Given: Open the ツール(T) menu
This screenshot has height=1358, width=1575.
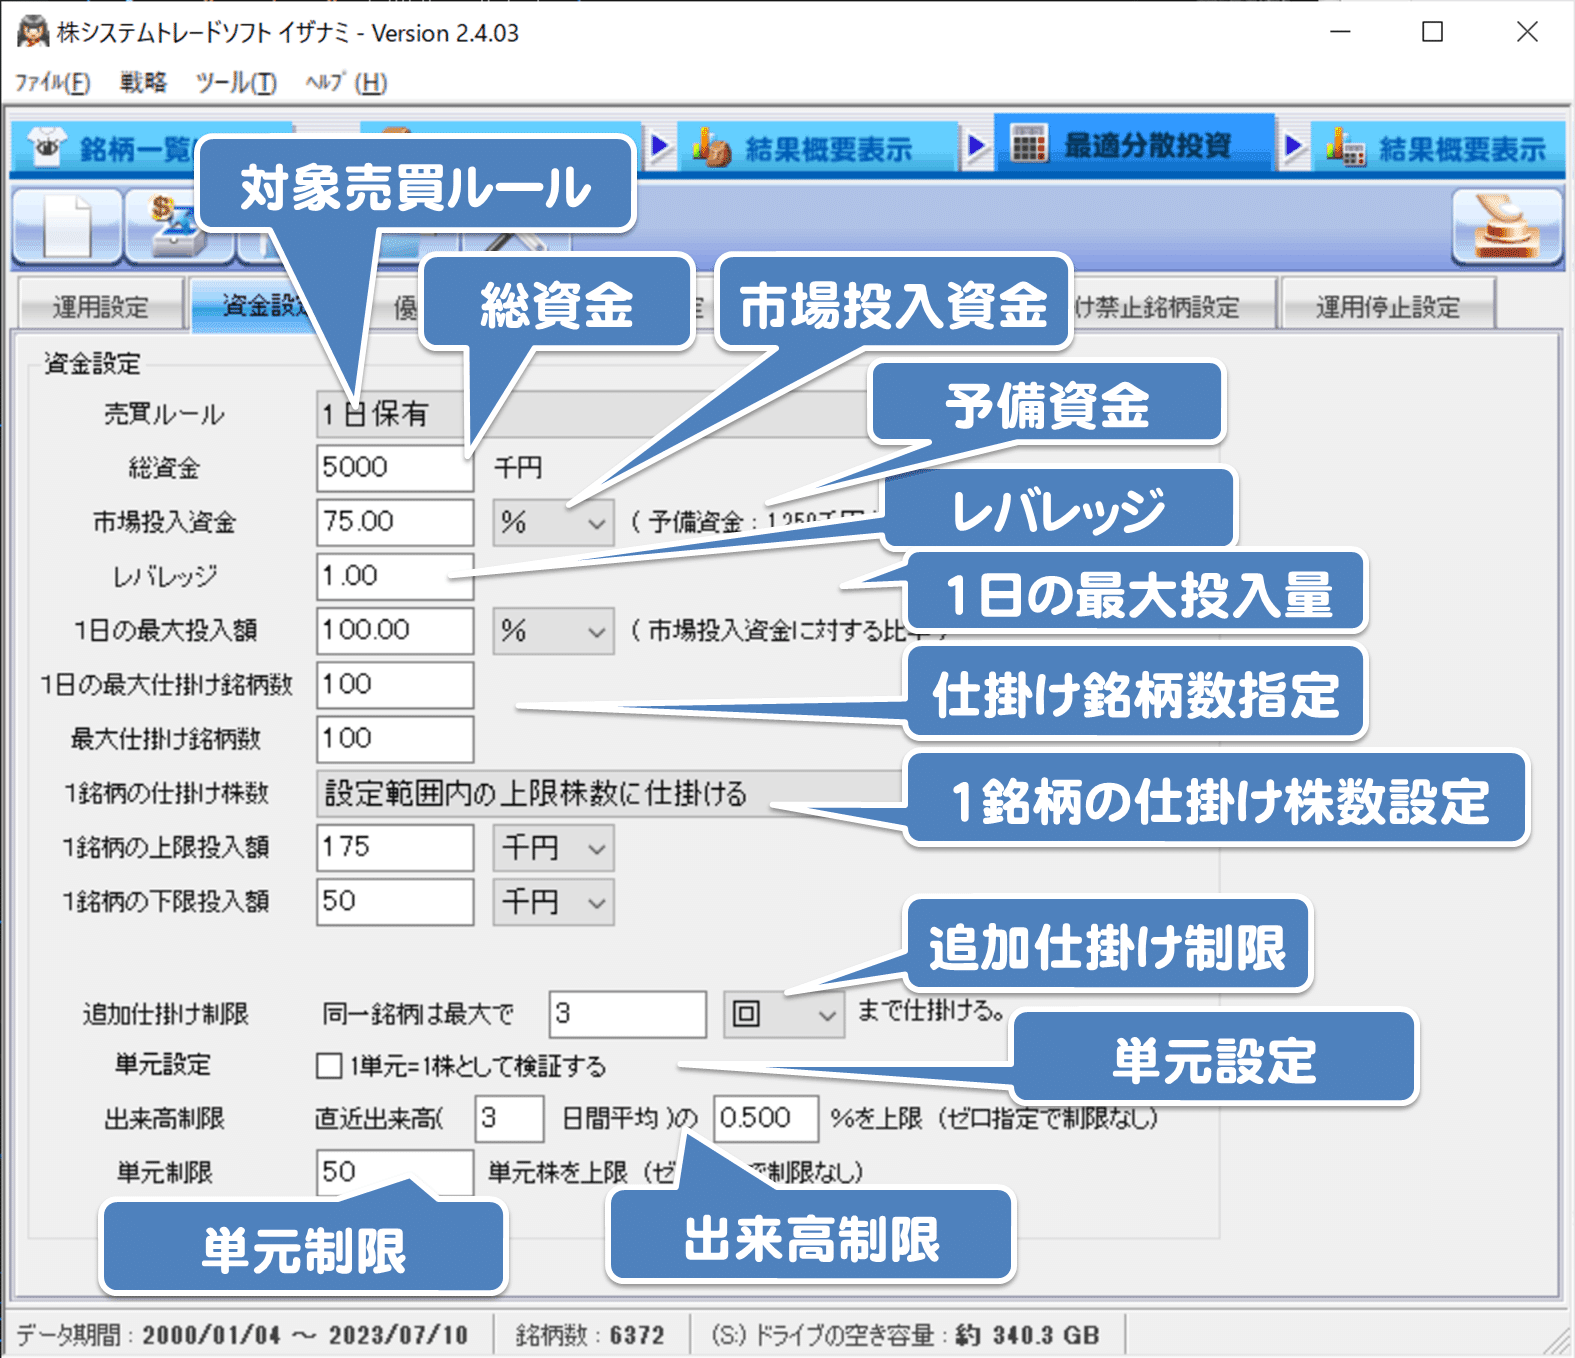Looking at the screenshot, I should [x=236, y=83].
